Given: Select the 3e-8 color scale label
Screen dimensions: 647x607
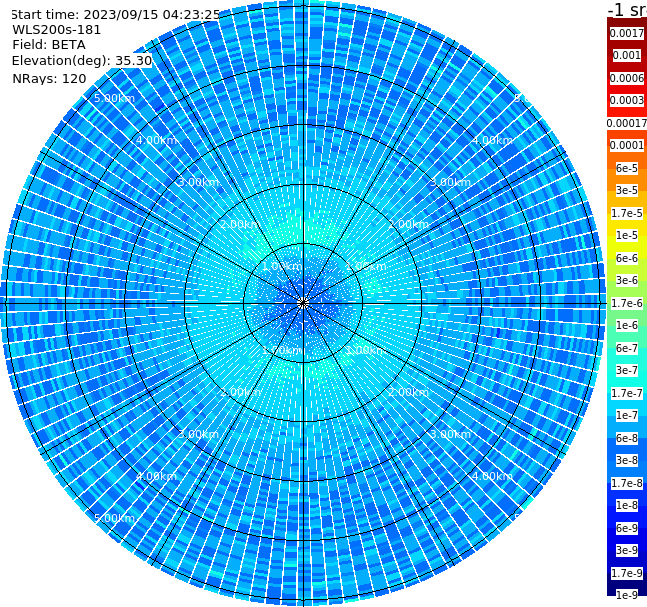Looking at the screenshot, I should (627, 460).
